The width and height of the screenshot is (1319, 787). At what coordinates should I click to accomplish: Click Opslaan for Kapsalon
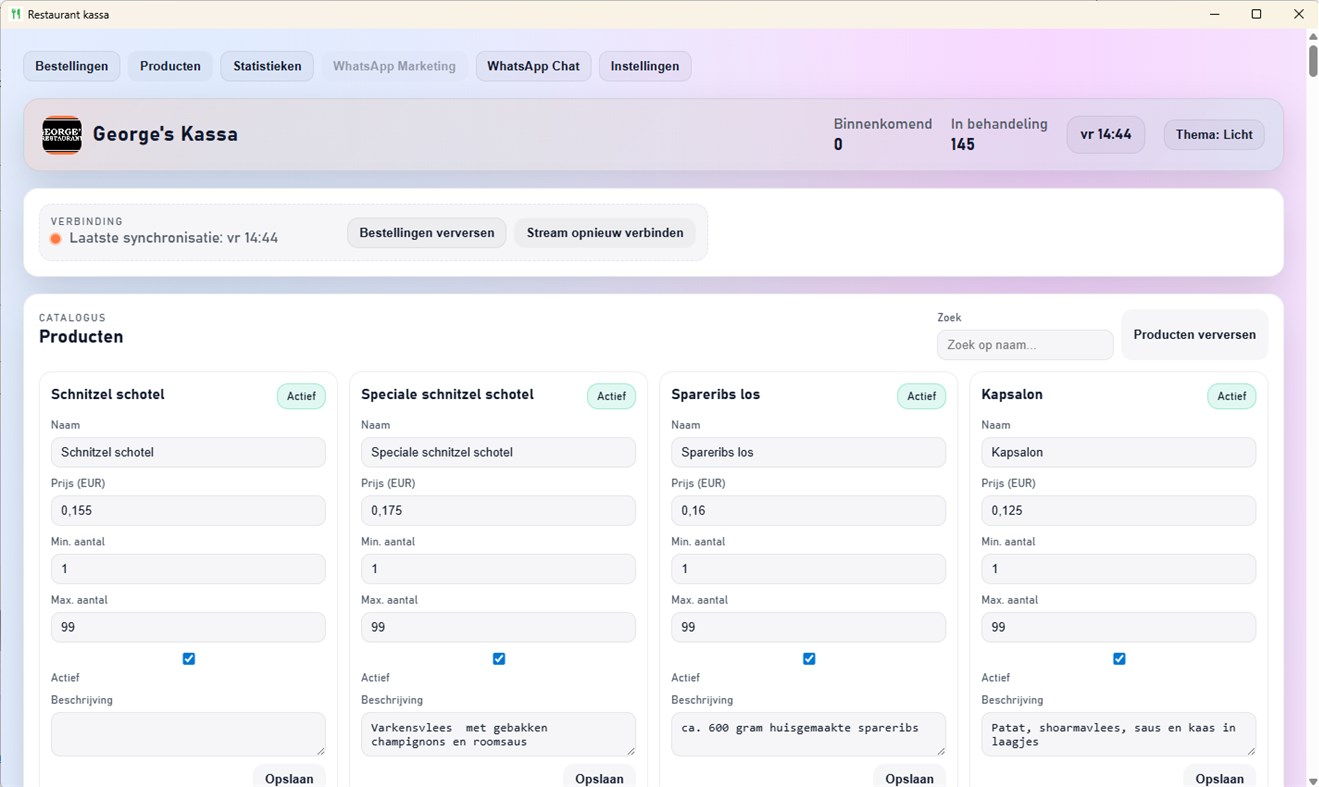pos(1219,778)
